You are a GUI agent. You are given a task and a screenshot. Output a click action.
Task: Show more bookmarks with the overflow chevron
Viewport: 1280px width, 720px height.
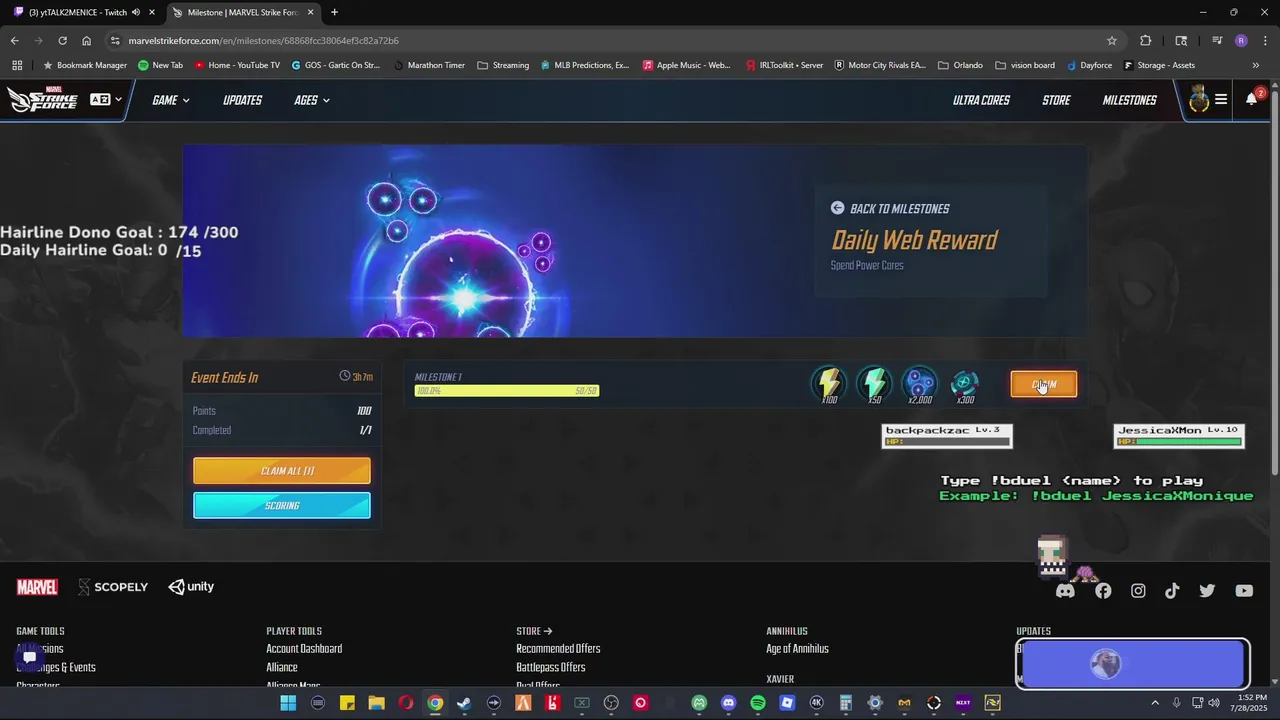(1256, 65)
